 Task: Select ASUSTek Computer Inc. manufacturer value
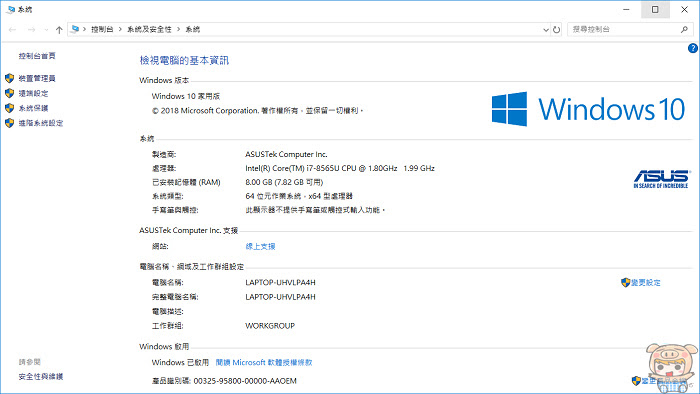pos(286,154)
